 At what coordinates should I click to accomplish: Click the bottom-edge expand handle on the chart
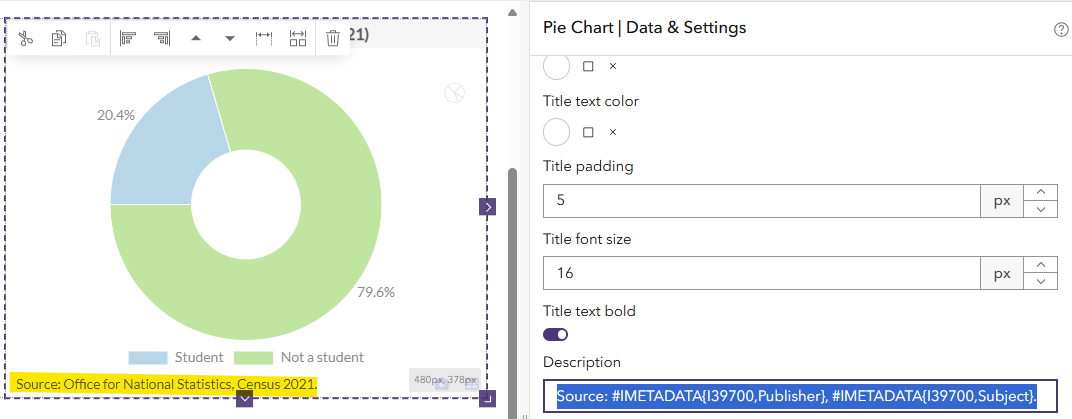[x=245, y=399]
